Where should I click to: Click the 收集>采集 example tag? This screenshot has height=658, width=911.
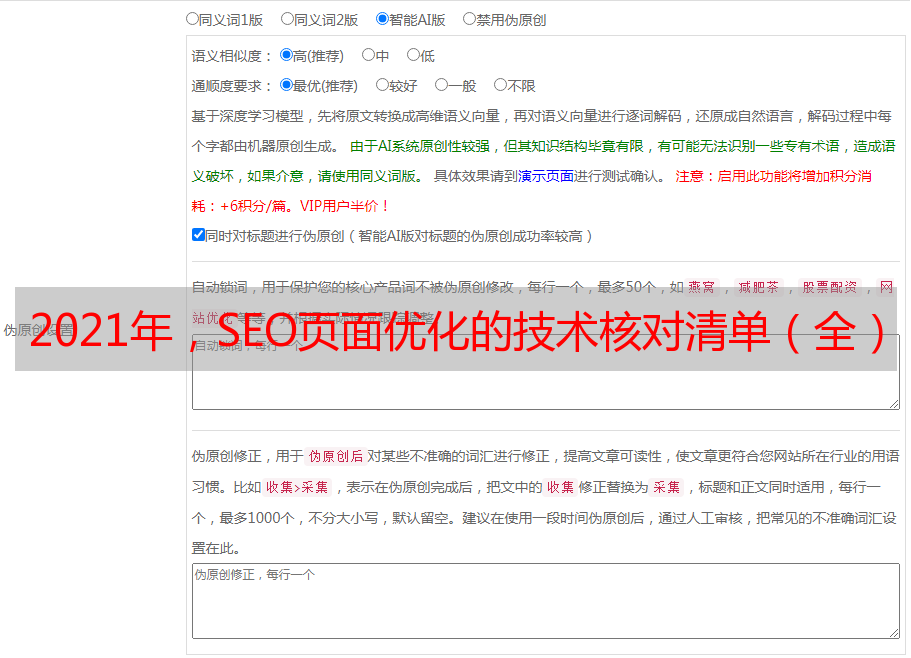click(x=297, y=487)
